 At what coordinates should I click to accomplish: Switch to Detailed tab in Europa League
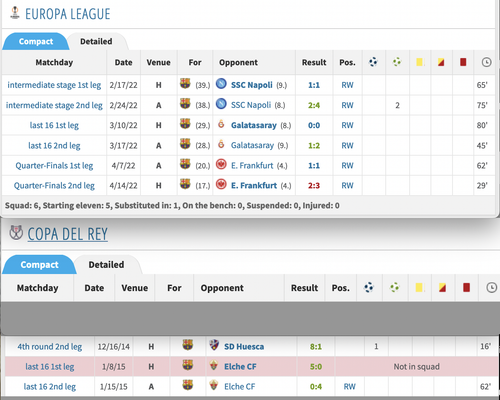click(x=96, y=41)
